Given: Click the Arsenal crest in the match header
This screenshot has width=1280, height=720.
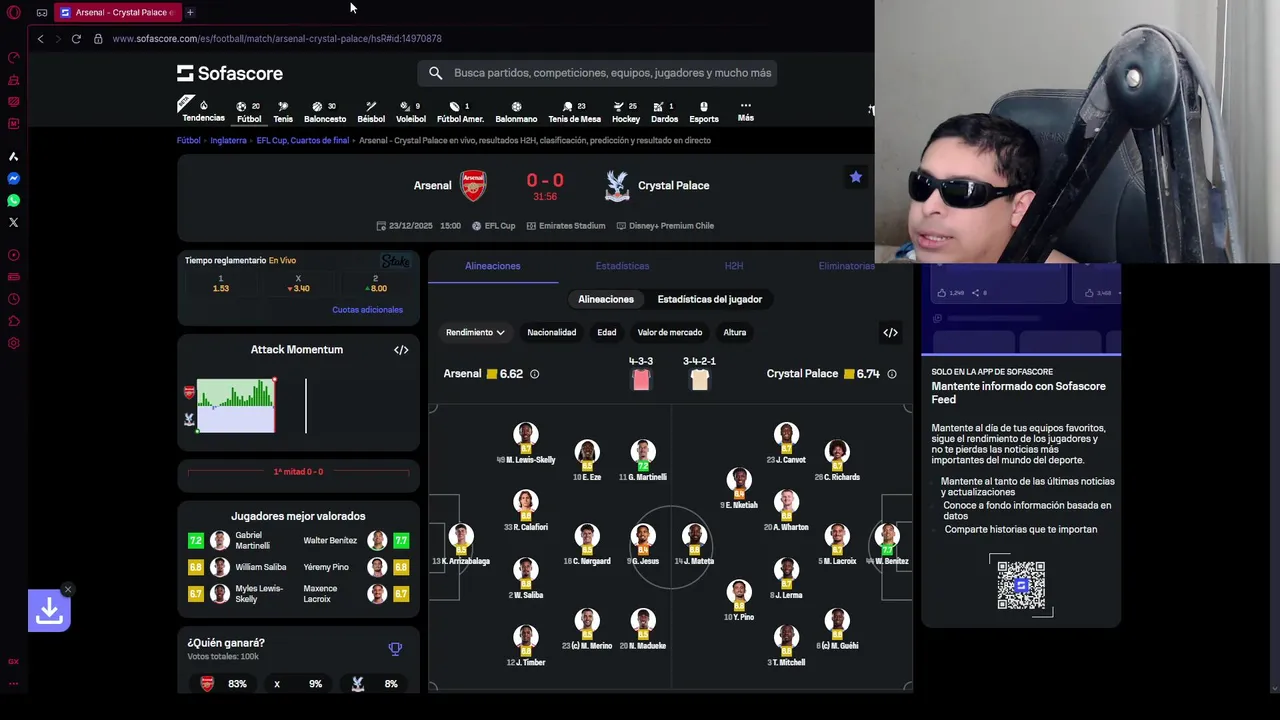Looking at the screenshot, I should pos(473,186).
